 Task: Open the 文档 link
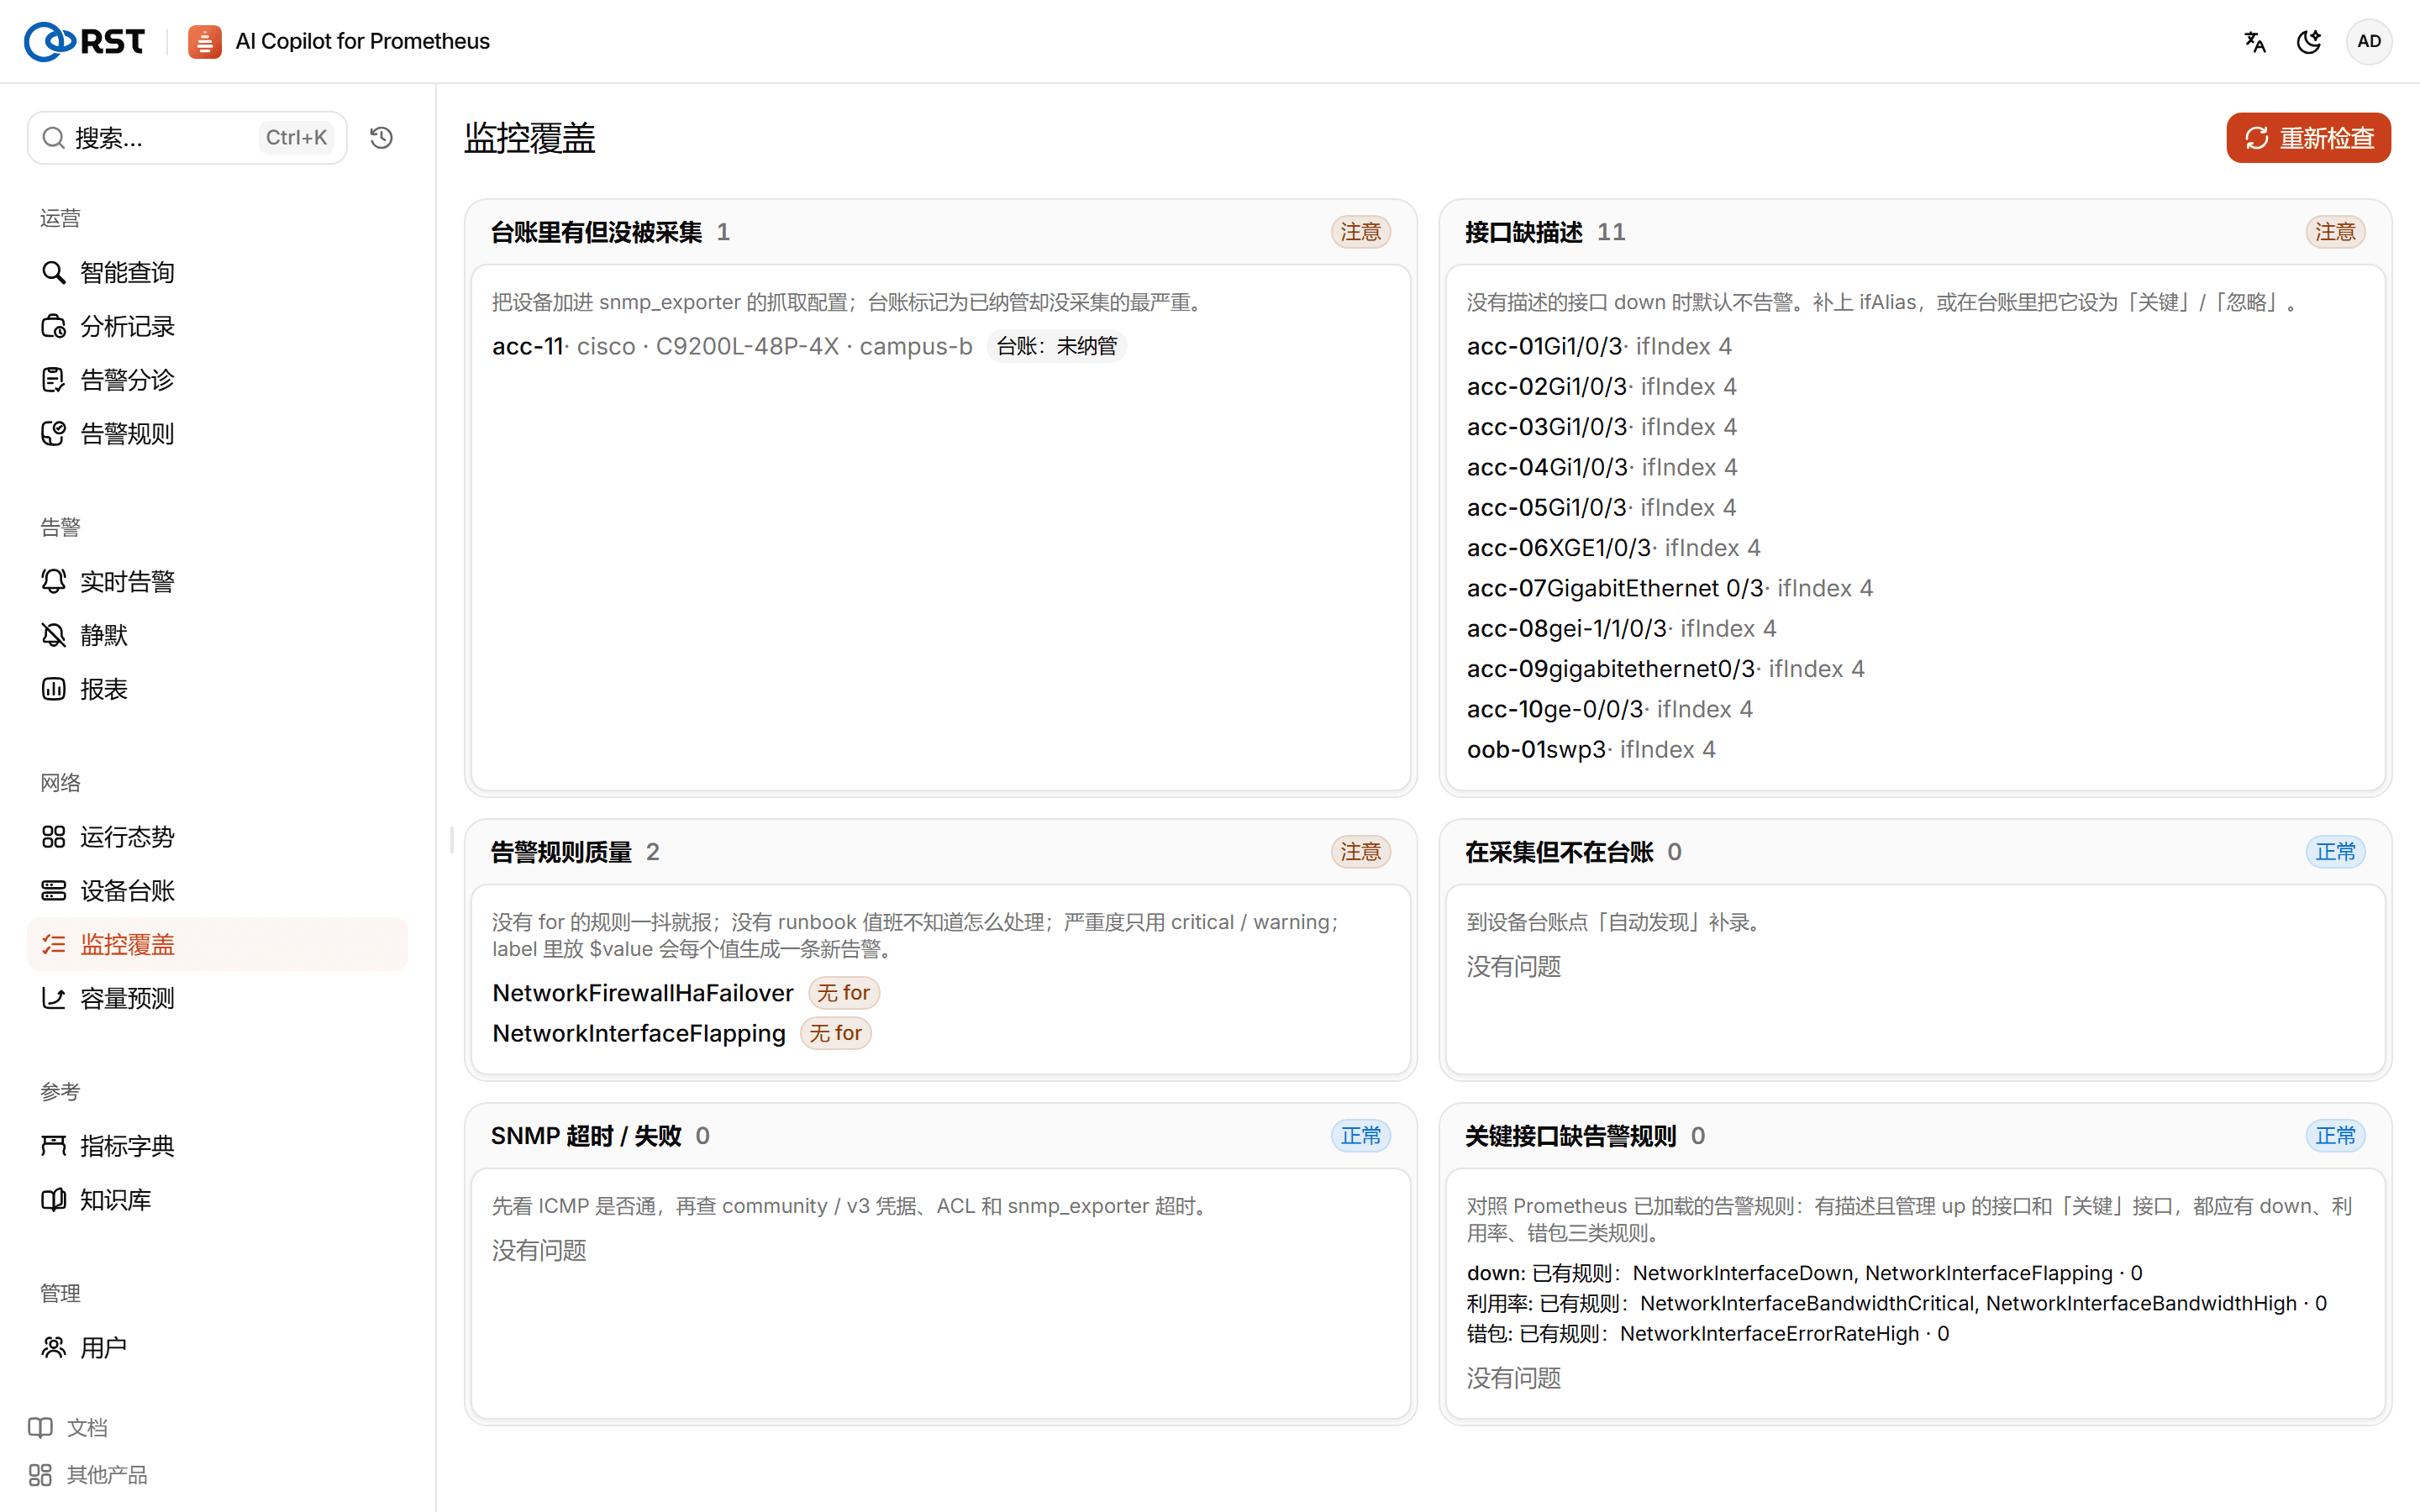pos(68,1428)
